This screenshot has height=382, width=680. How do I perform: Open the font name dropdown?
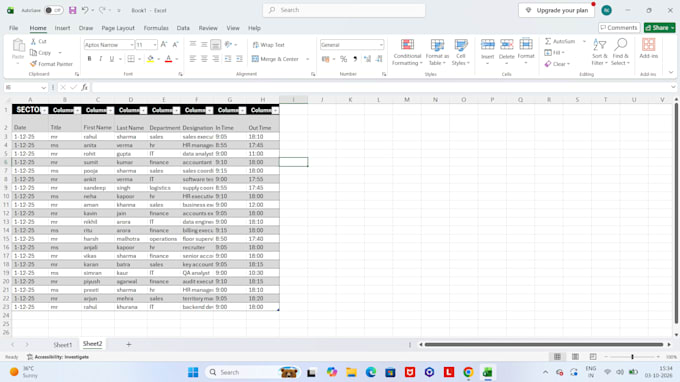point(131,45)
